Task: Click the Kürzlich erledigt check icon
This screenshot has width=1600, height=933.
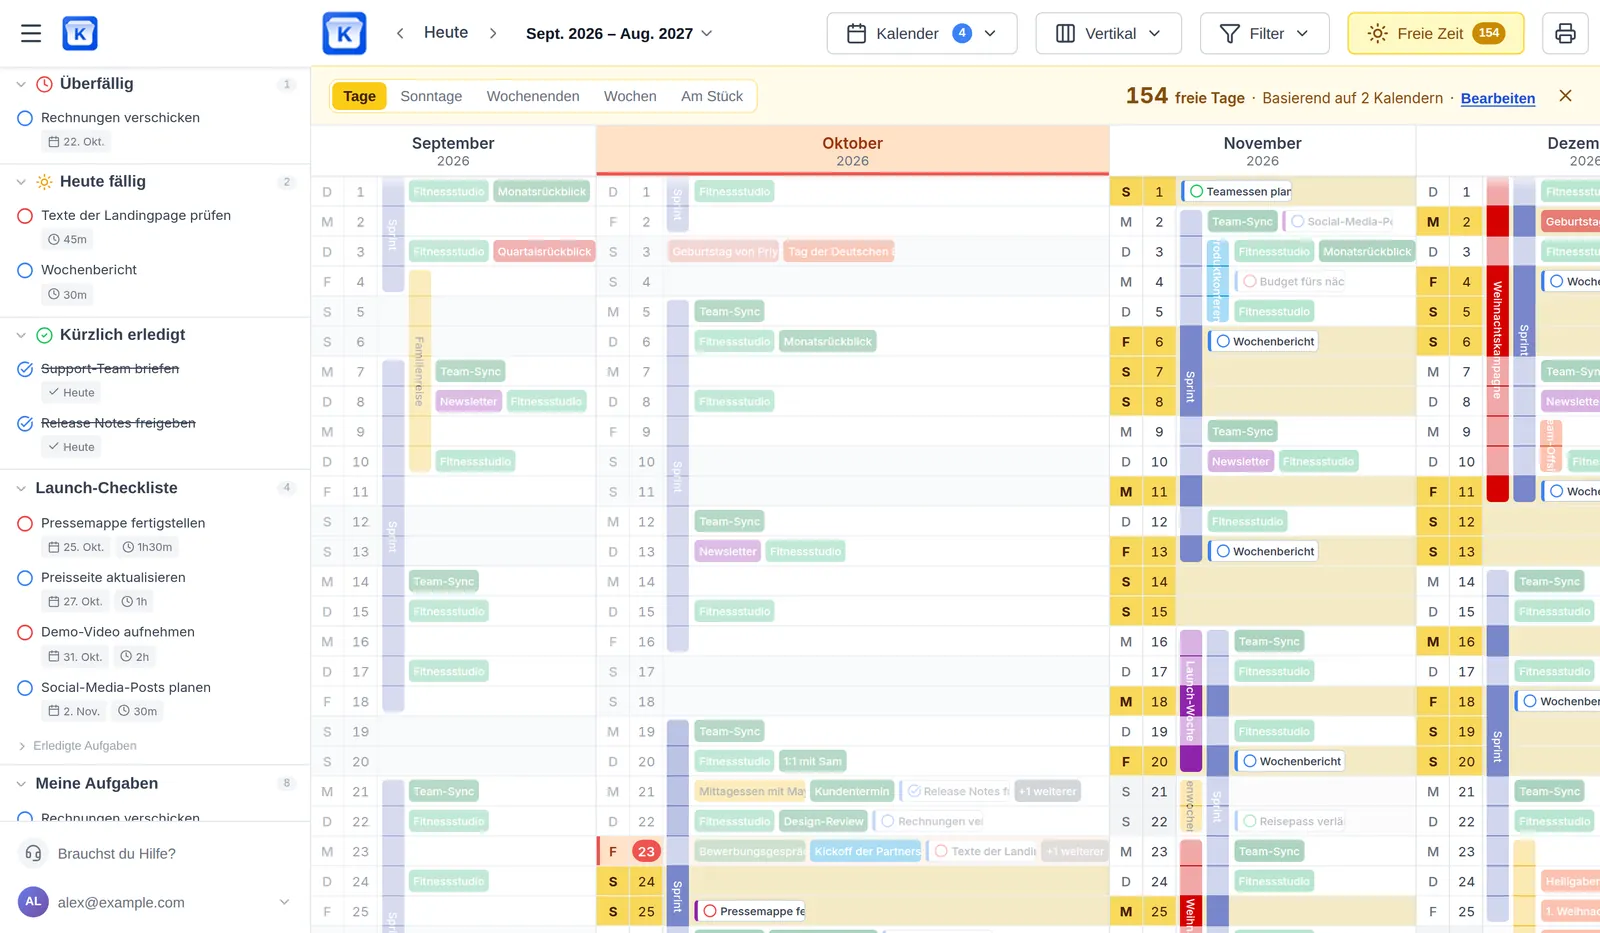Action: point(44,335)
